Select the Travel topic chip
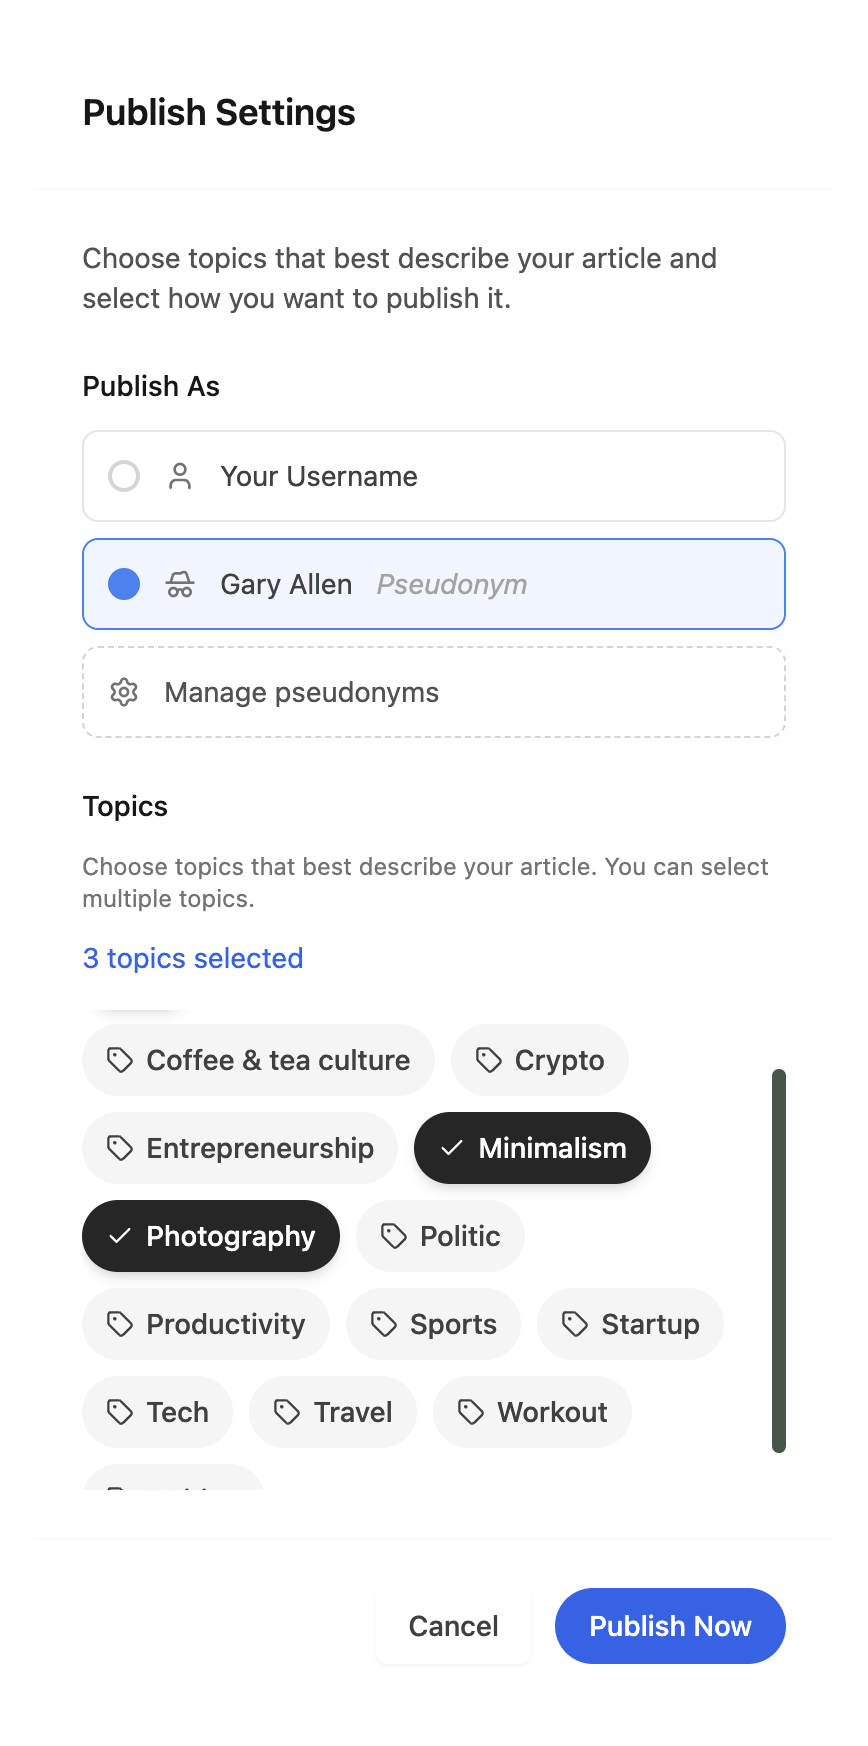The height and width of the screenshot is (1746, 868). click(x=333, y=1412)
